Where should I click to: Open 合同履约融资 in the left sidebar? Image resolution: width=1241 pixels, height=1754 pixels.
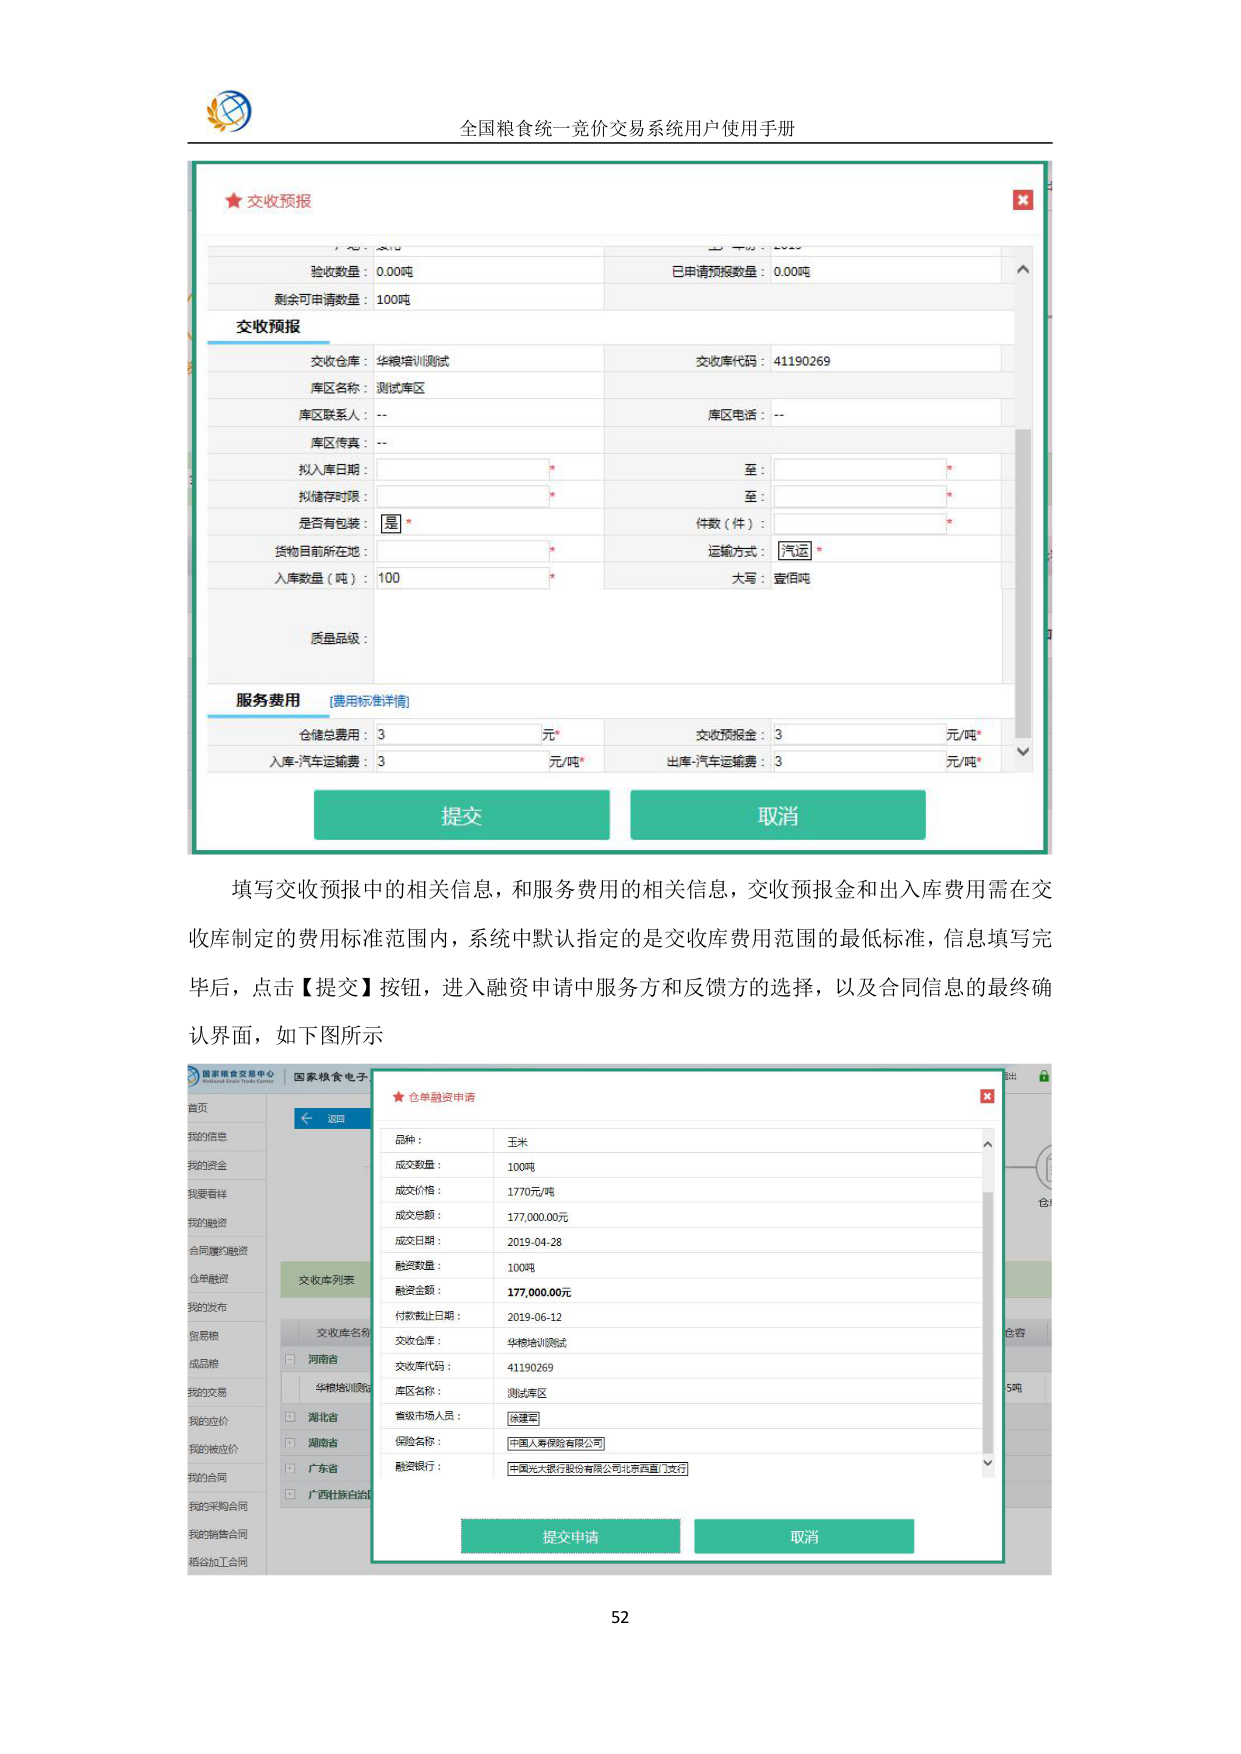click(x=218, y=1251)
